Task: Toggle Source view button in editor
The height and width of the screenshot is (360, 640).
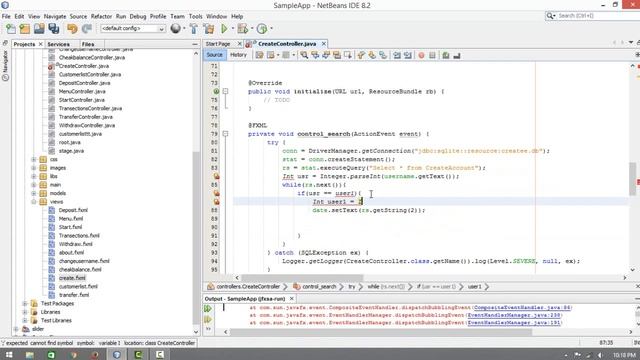Action: click(215, 55)
